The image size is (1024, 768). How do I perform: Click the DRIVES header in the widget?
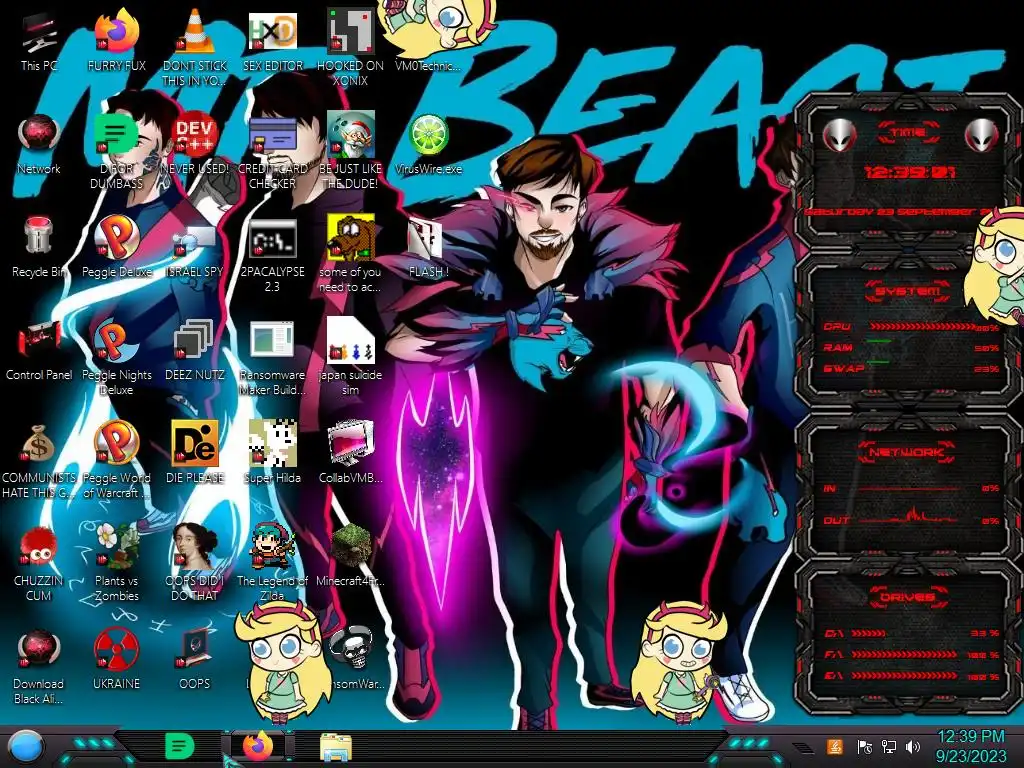[x=908, y=597]
